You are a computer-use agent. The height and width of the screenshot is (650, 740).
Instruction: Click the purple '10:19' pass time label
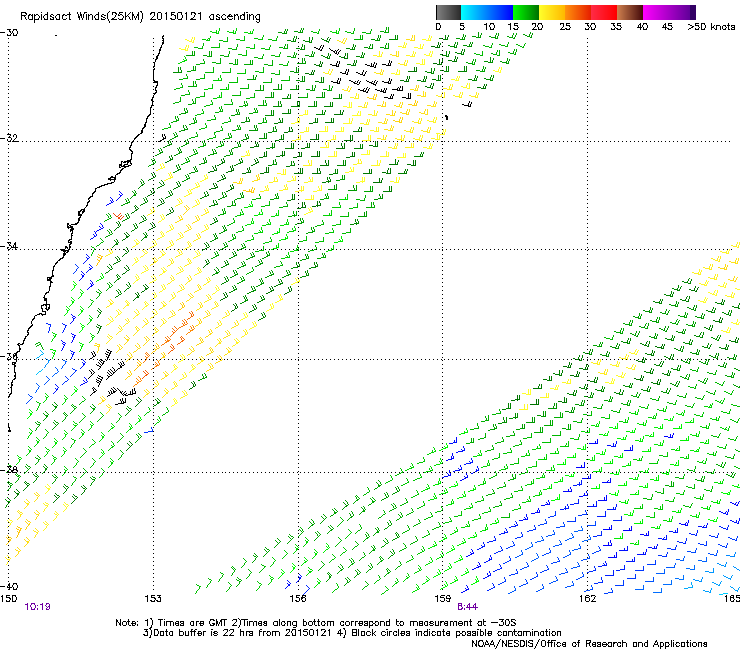click(37, 607)
